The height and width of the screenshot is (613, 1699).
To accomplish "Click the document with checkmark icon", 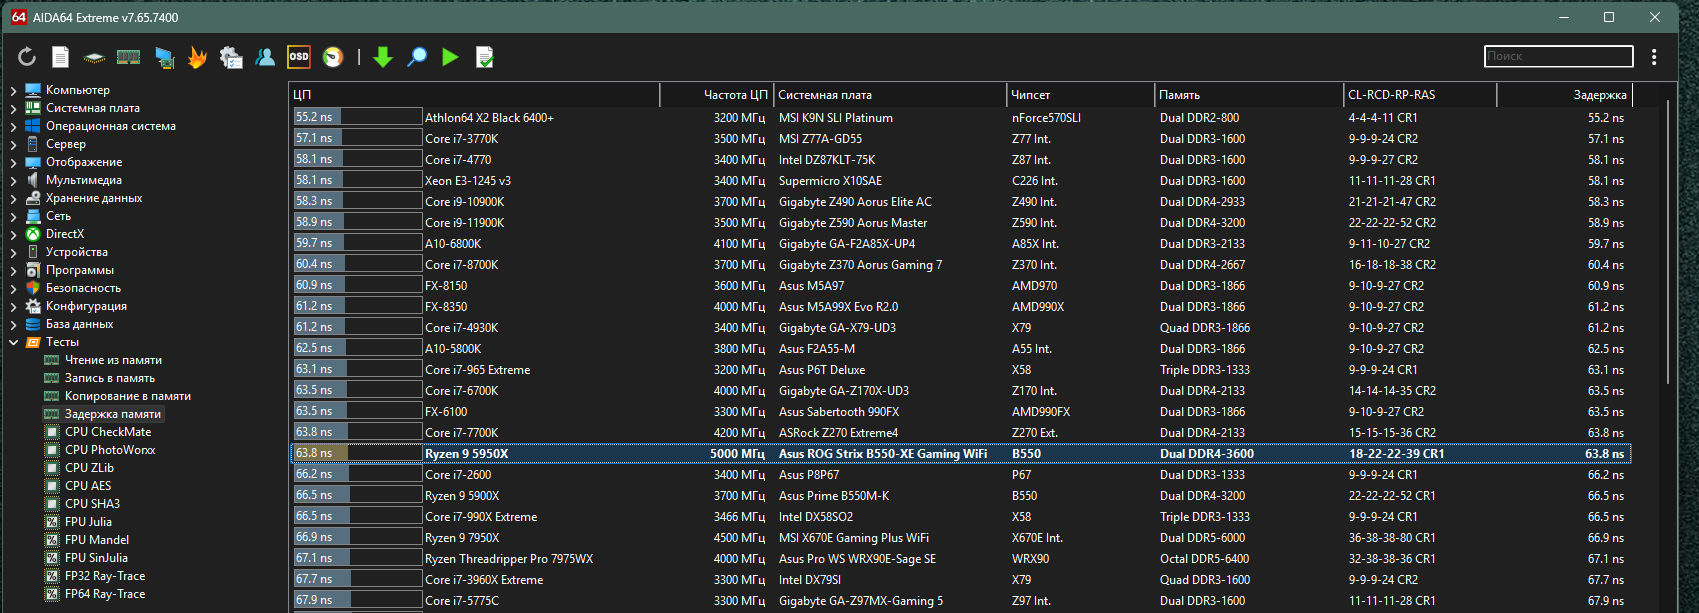I will [x=484, y=57].
